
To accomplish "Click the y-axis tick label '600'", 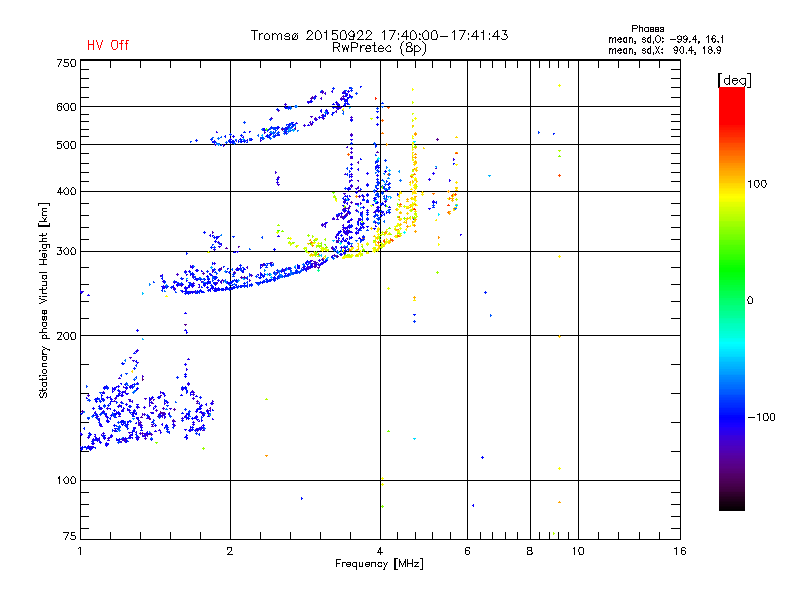I will point(66,107).
